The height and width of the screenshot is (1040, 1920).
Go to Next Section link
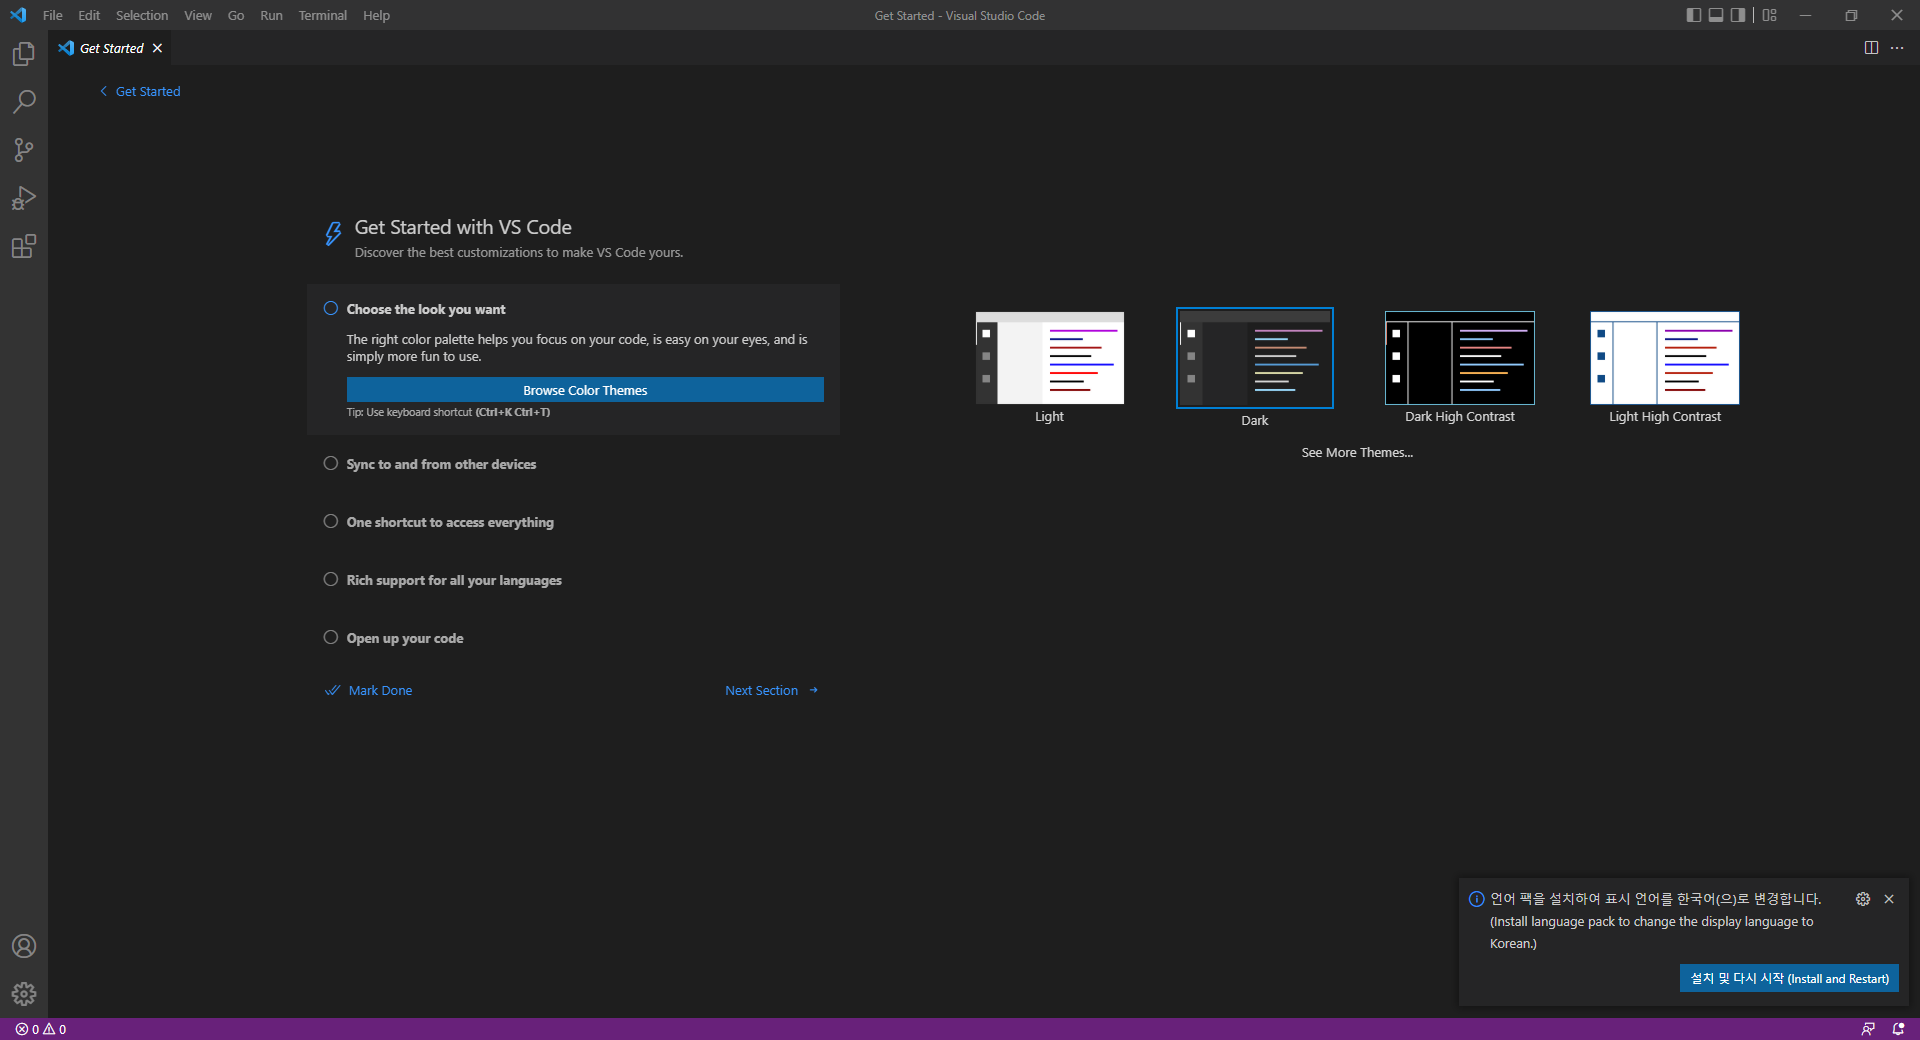coord(762,691)
